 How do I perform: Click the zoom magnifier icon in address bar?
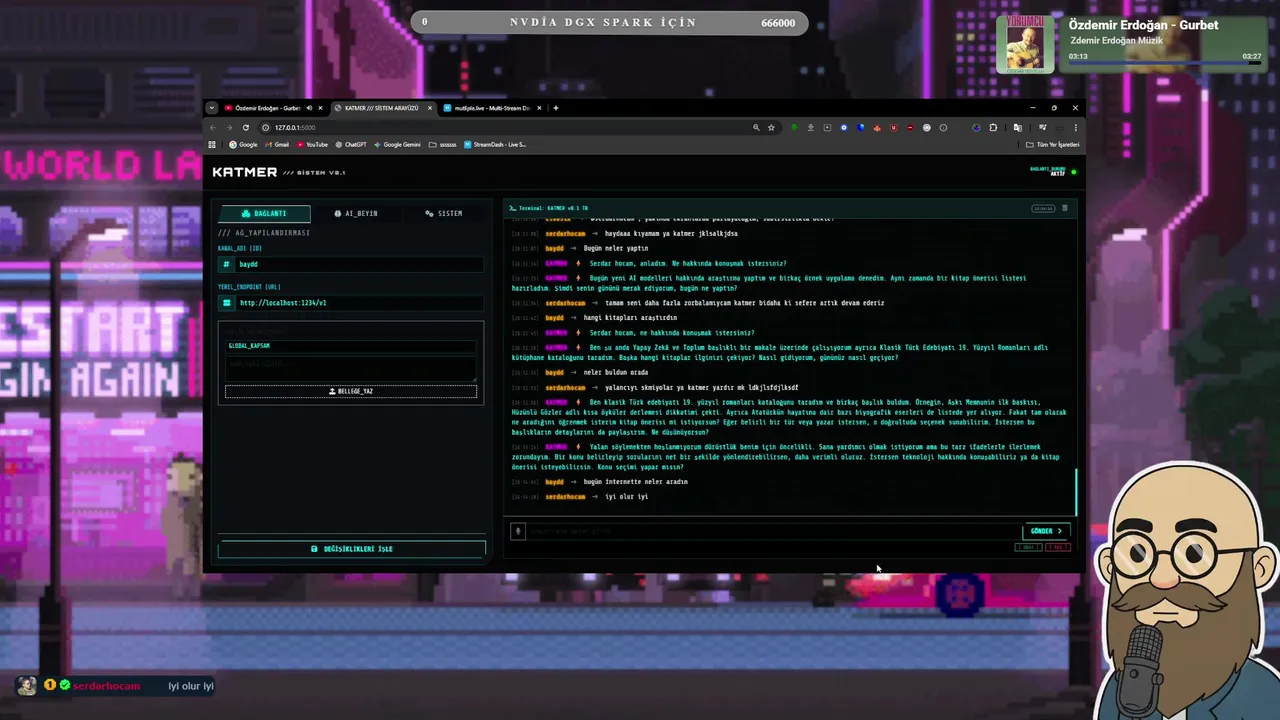(756, 127)
